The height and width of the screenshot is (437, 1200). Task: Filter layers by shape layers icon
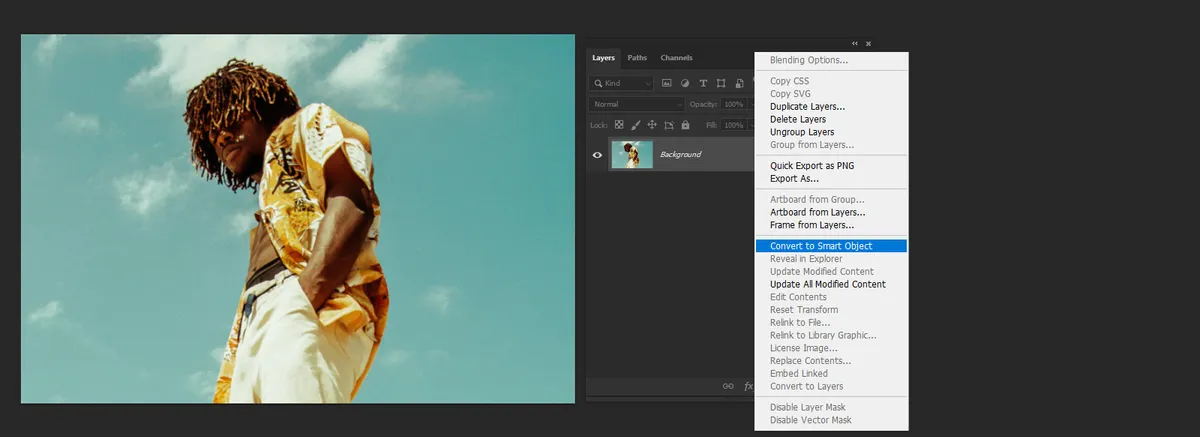(x=721, y=83)
